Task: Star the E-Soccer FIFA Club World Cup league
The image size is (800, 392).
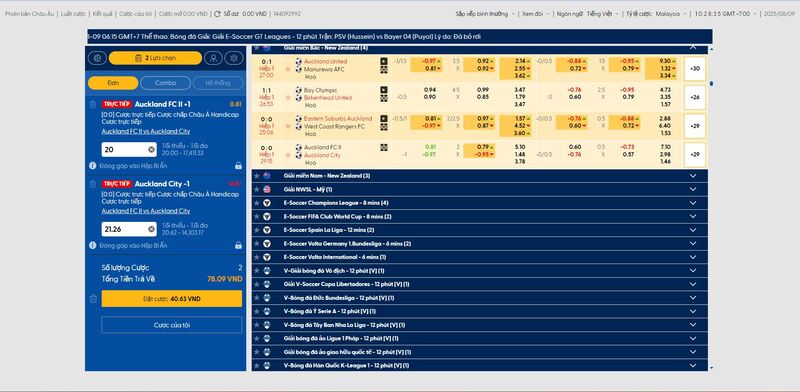Action: [x=257, y=216]
